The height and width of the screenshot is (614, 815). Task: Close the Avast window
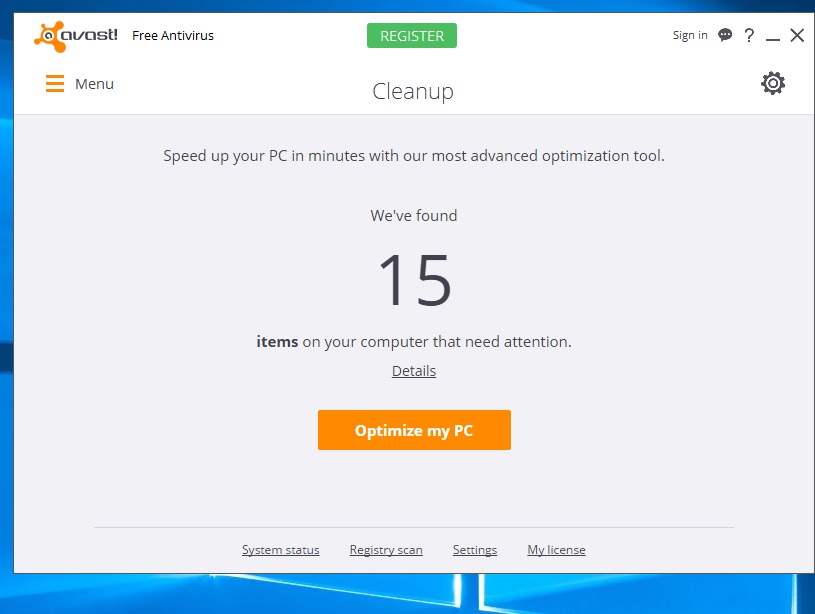pos(797,35)
